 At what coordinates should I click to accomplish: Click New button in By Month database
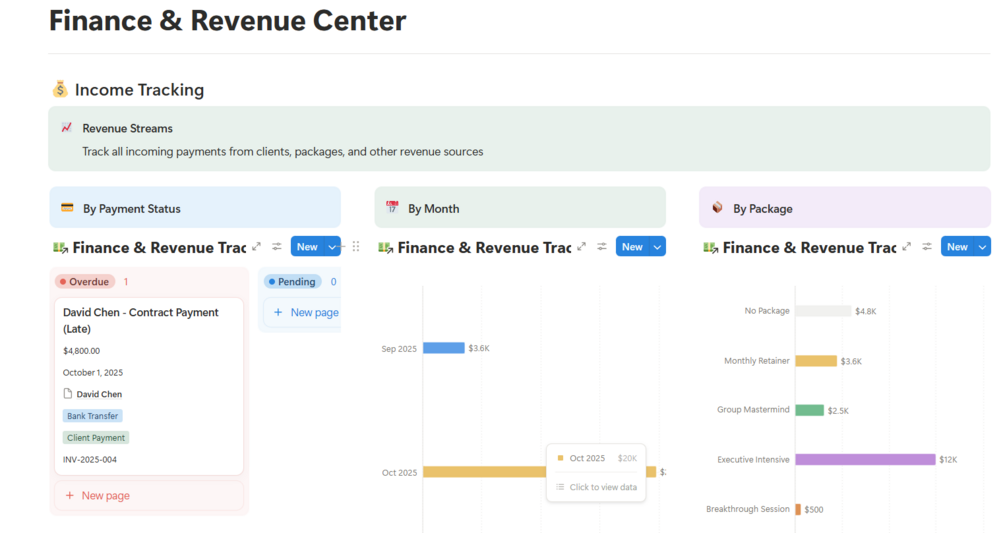pos(632,247)
